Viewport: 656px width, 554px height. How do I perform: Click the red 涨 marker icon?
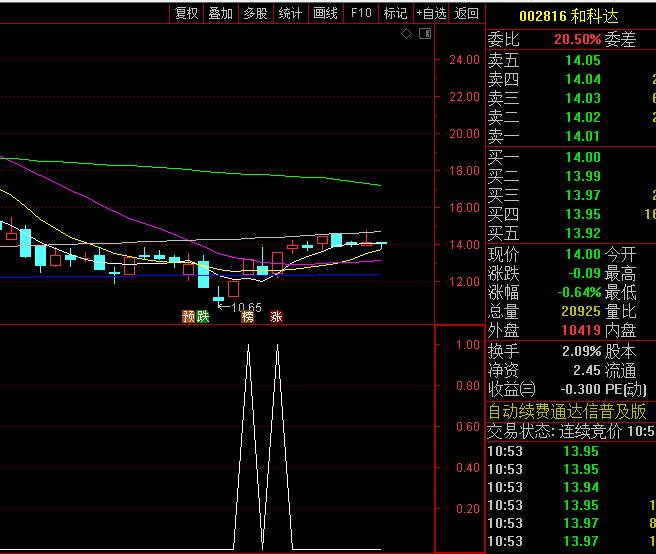[276, 316]
